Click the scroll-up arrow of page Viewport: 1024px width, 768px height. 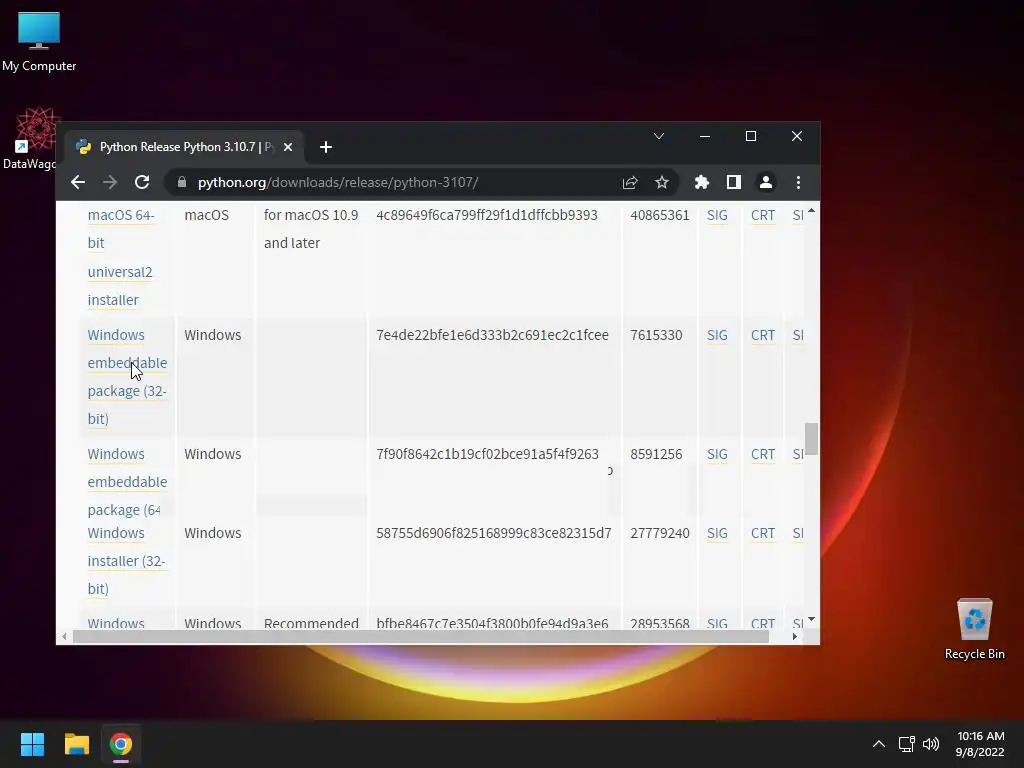(x=811, y=210)
